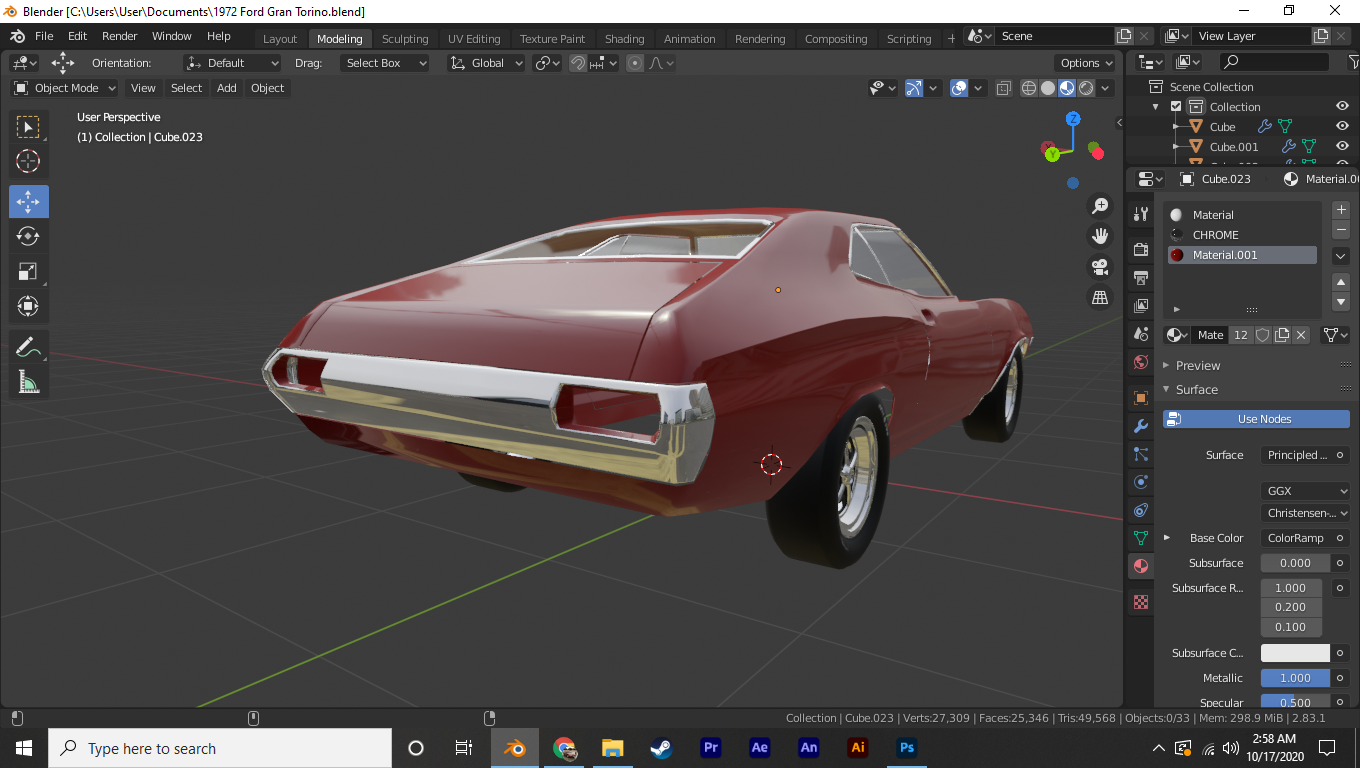Click the Use Nodes button
This screenshot has height=768, width=1360.
[1256, 419]
